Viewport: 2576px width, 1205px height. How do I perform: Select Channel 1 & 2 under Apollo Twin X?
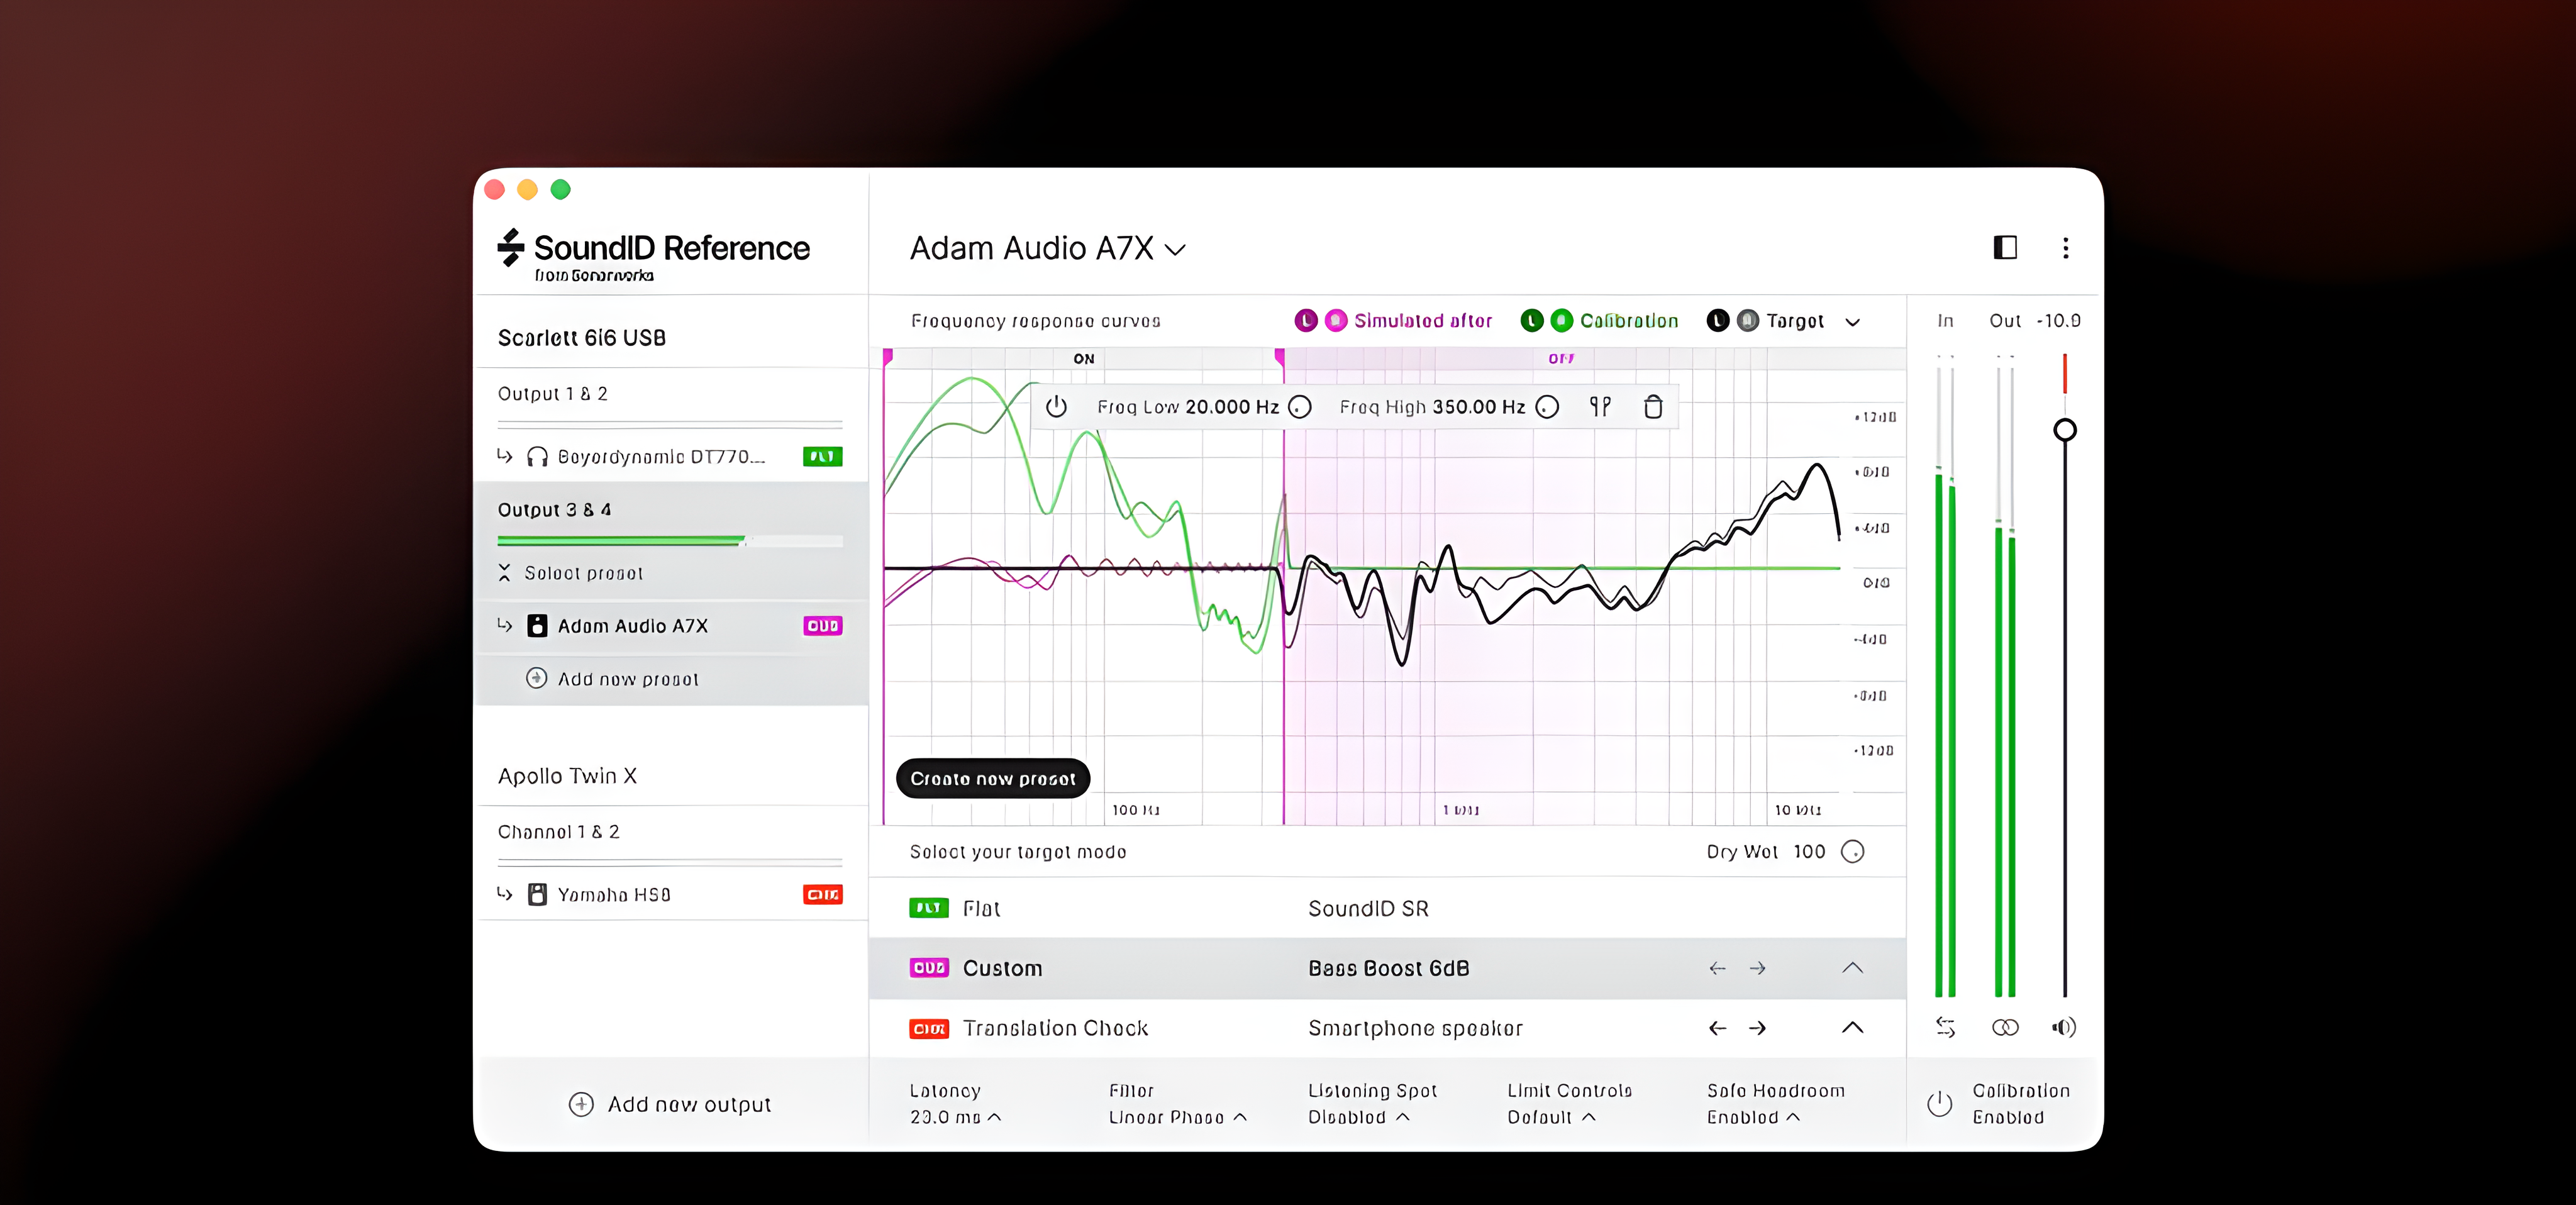point(559,832)
